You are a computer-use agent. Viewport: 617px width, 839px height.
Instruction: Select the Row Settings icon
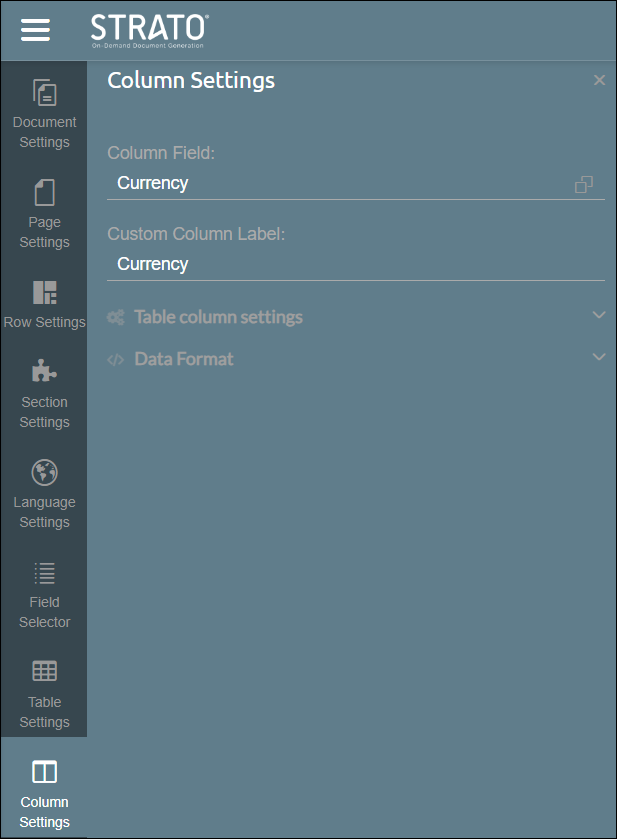[45, 292]
